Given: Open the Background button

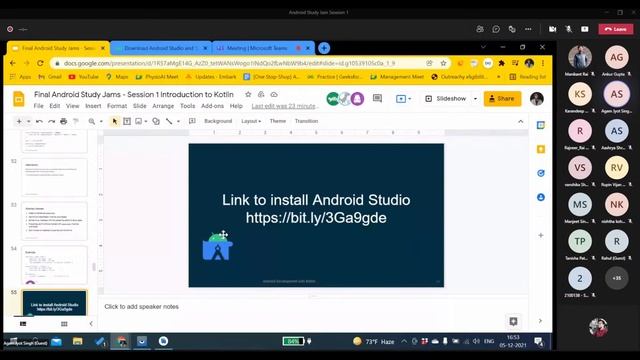Looking at the screenshot, I should click(x=218, y=121).
